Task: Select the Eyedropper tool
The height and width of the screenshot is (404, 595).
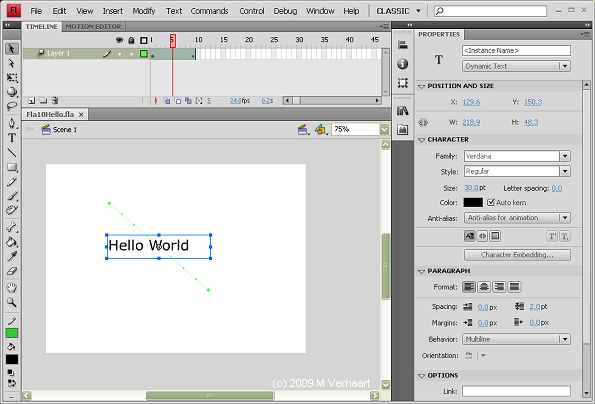Action: point(12,256)
